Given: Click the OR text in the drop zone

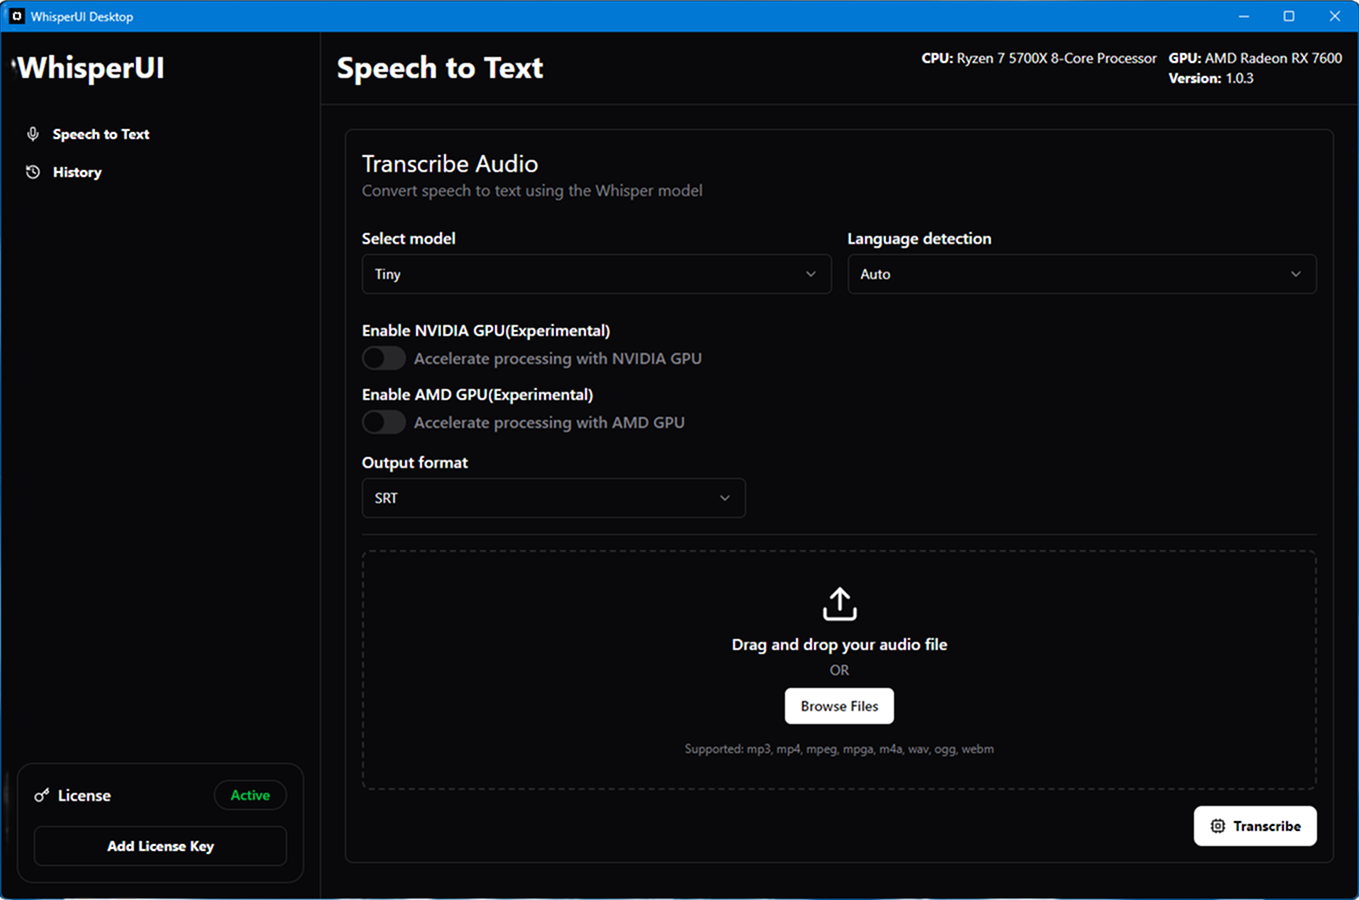Looking at the screenshot, I should pyautogui.click(x=839, y=670).
